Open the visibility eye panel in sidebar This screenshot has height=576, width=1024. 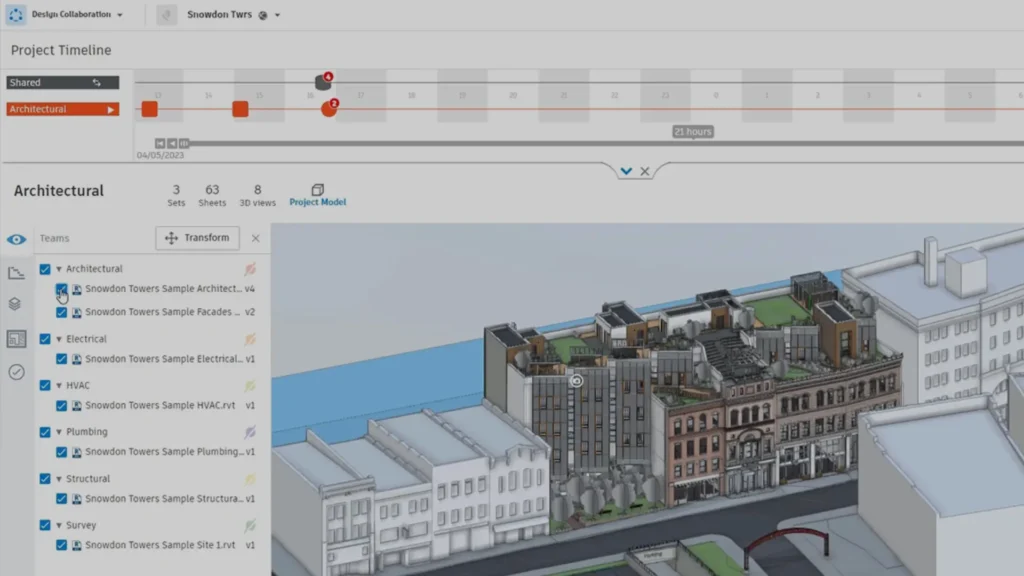coord(15,240)
